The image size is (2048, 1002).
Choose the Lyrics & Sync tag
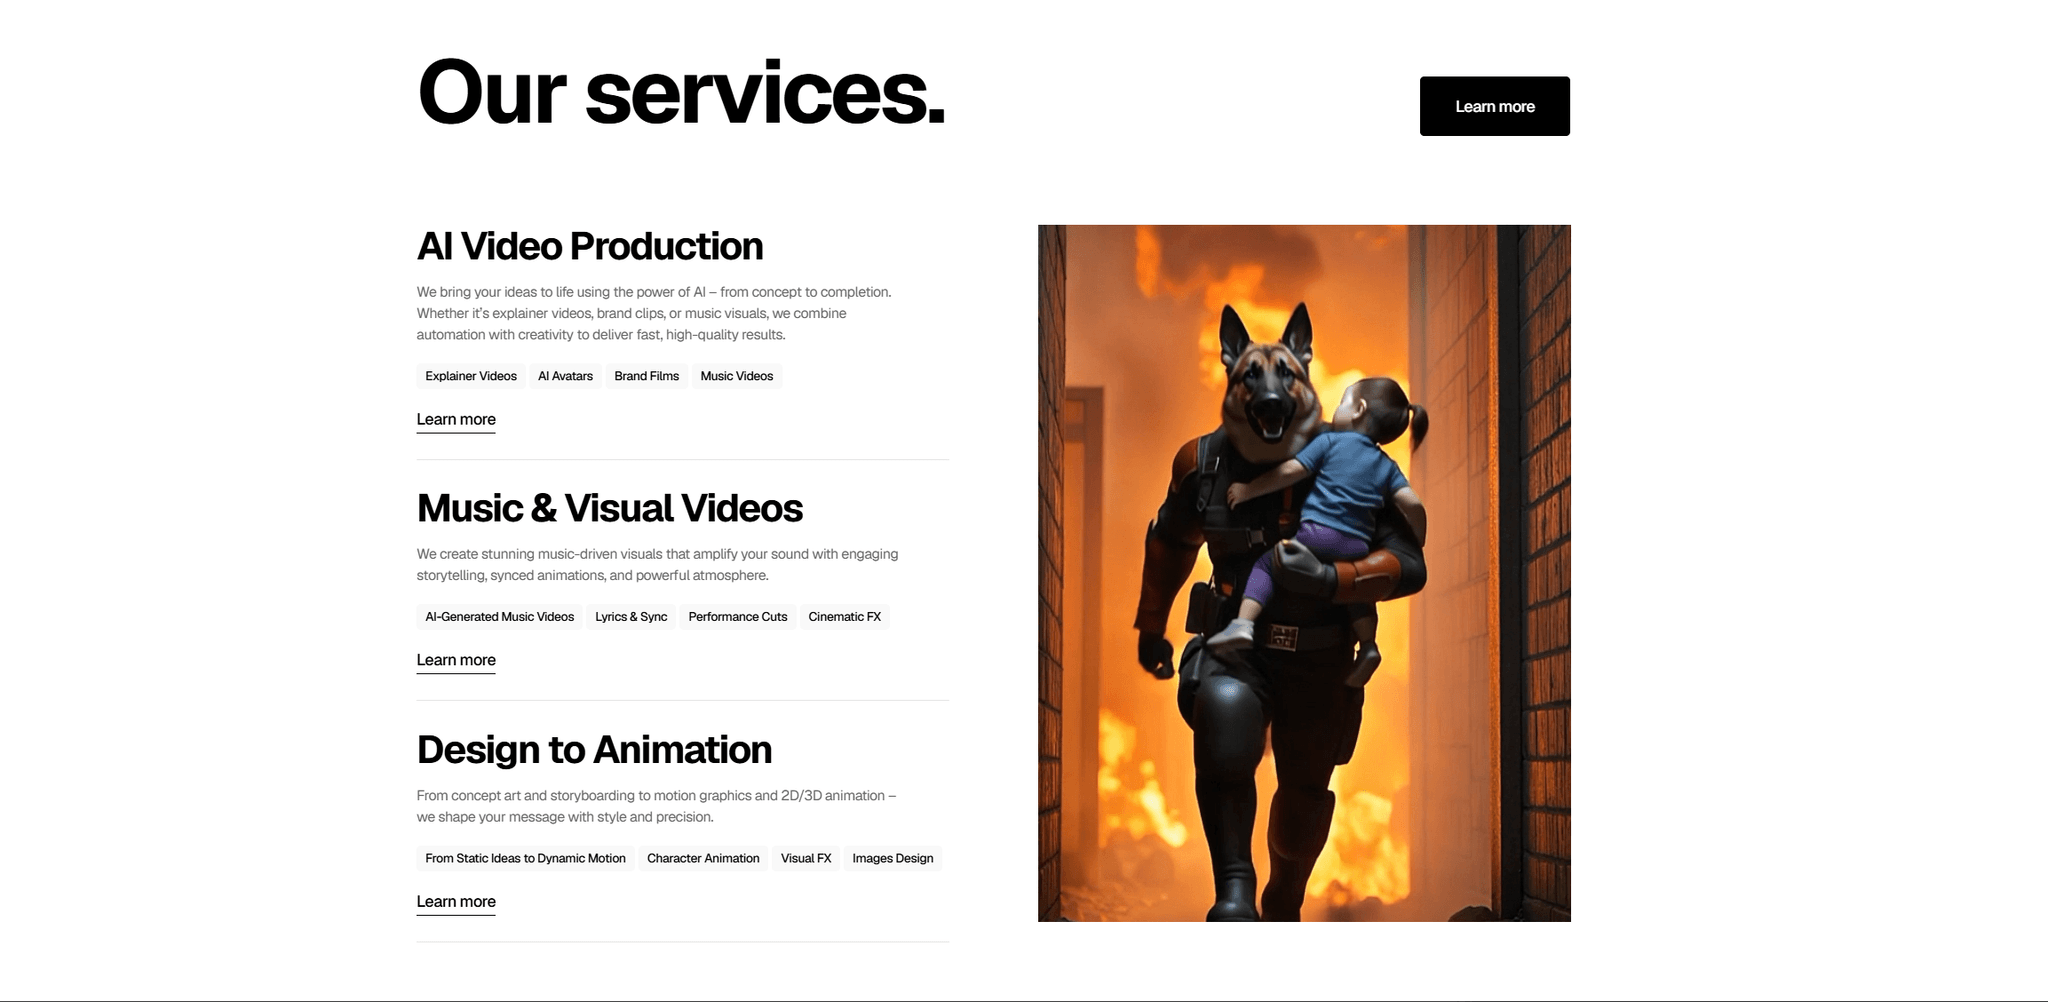[x=631, y=617]
